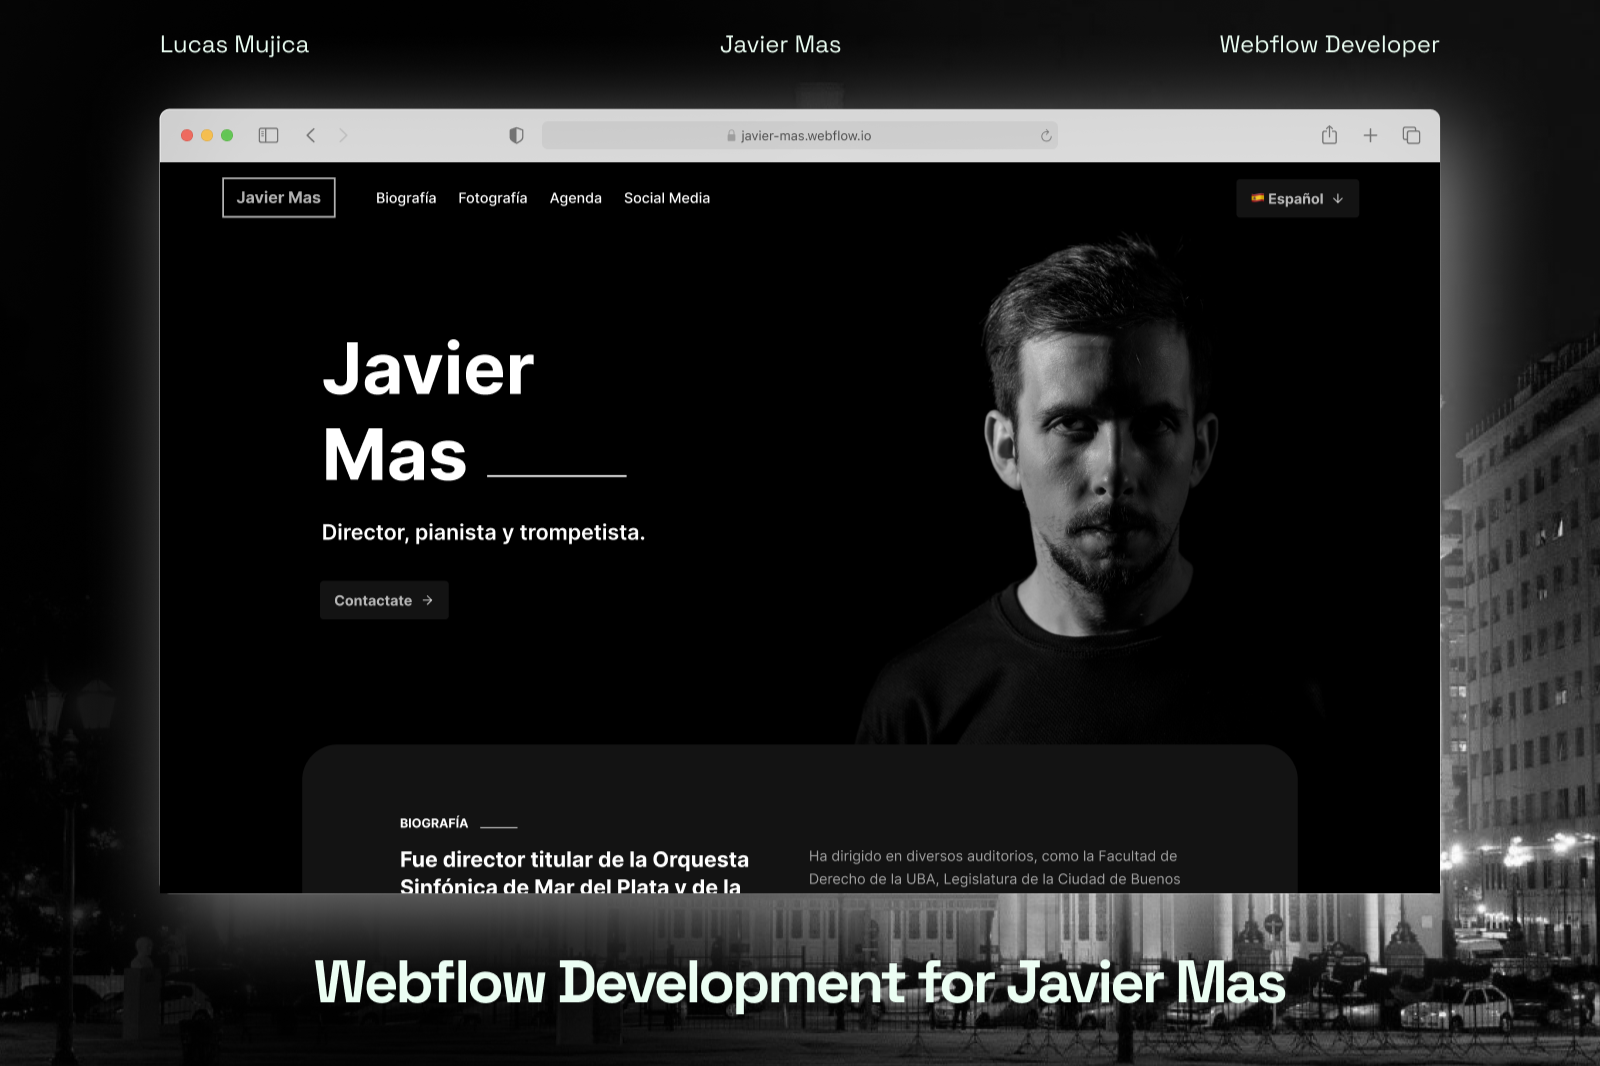Click the Webflow Development for Javier Mas title

tap(800, 982)
